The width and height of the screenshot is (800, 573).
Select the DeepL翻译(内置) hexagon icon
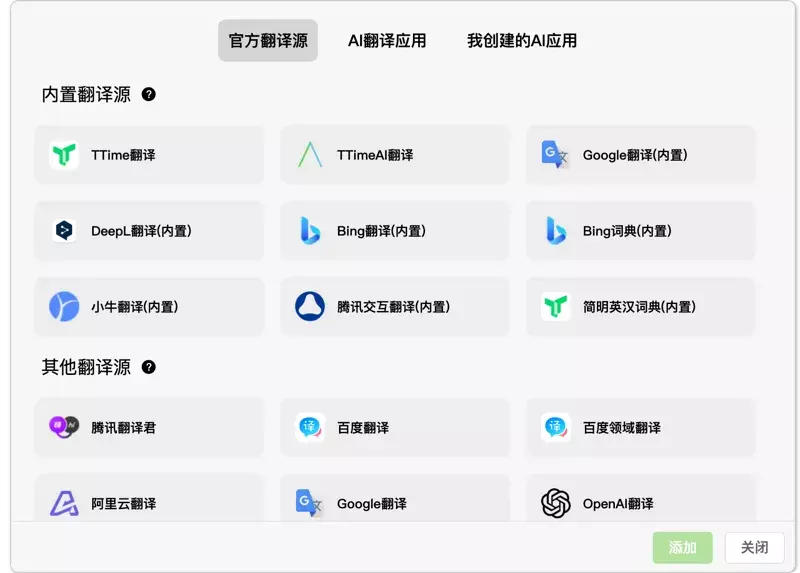(64, 231)
